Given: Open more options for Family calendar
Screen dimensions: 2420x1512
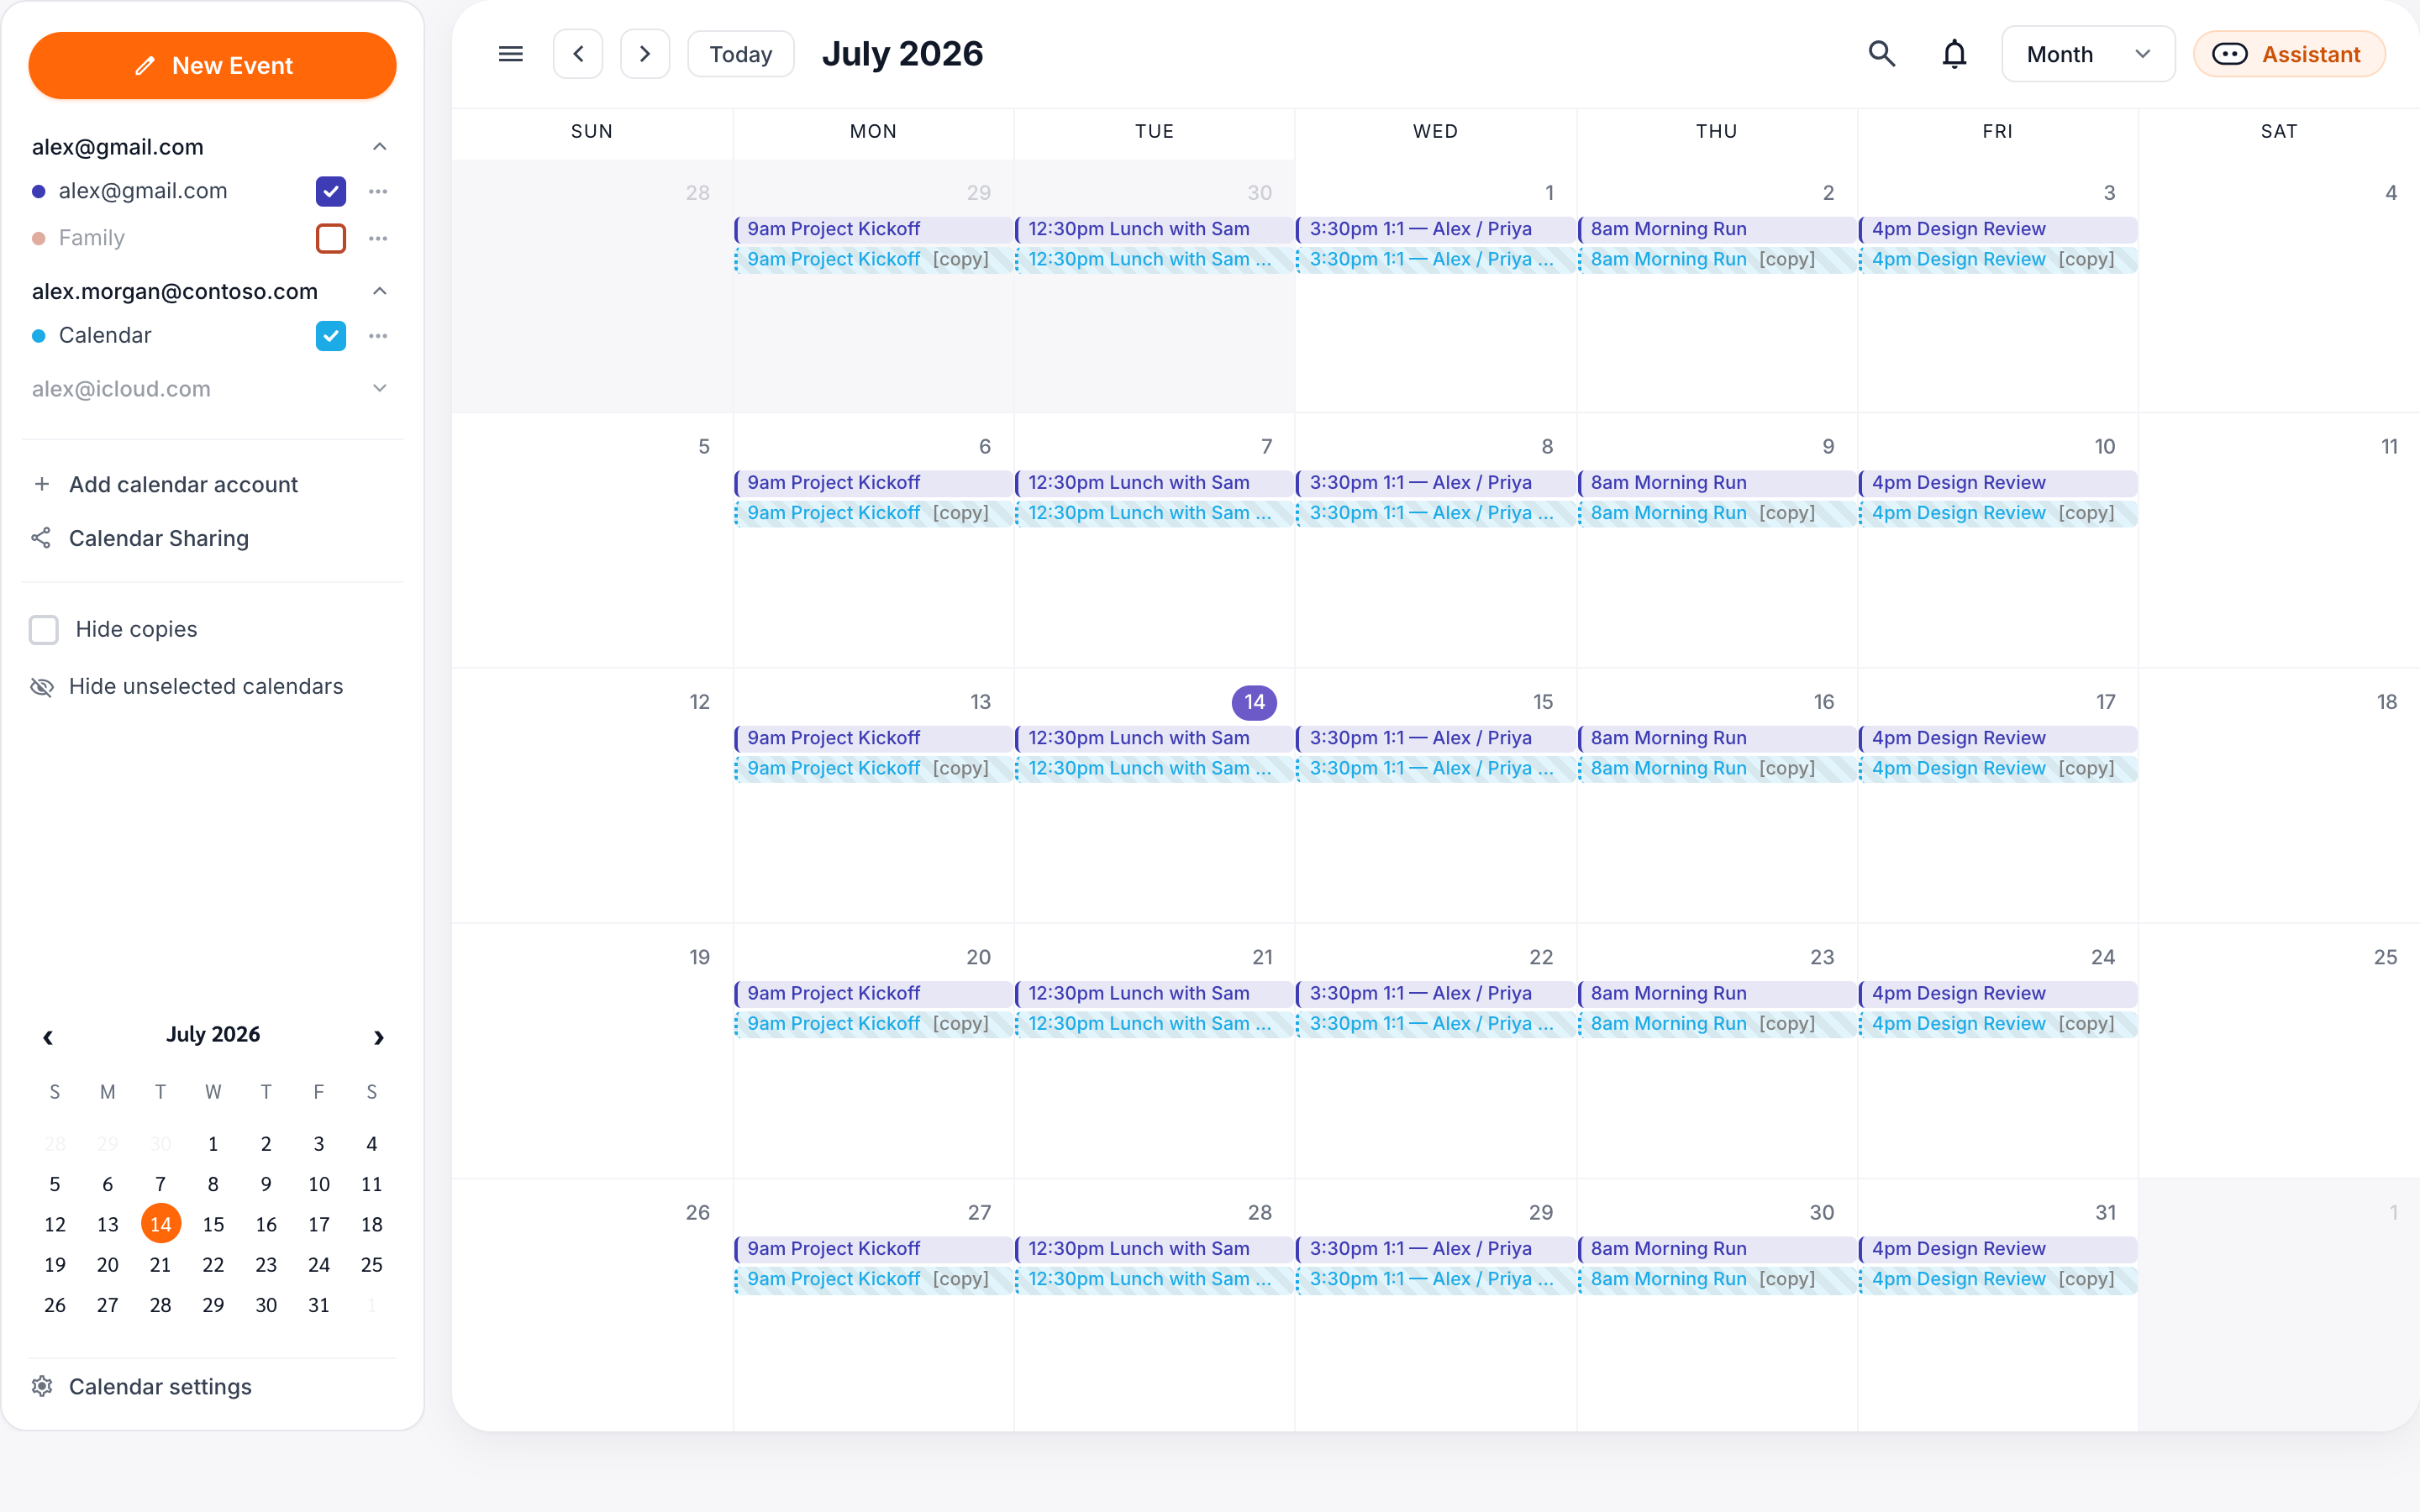Looking at the screenshot, I should [378, 238].
